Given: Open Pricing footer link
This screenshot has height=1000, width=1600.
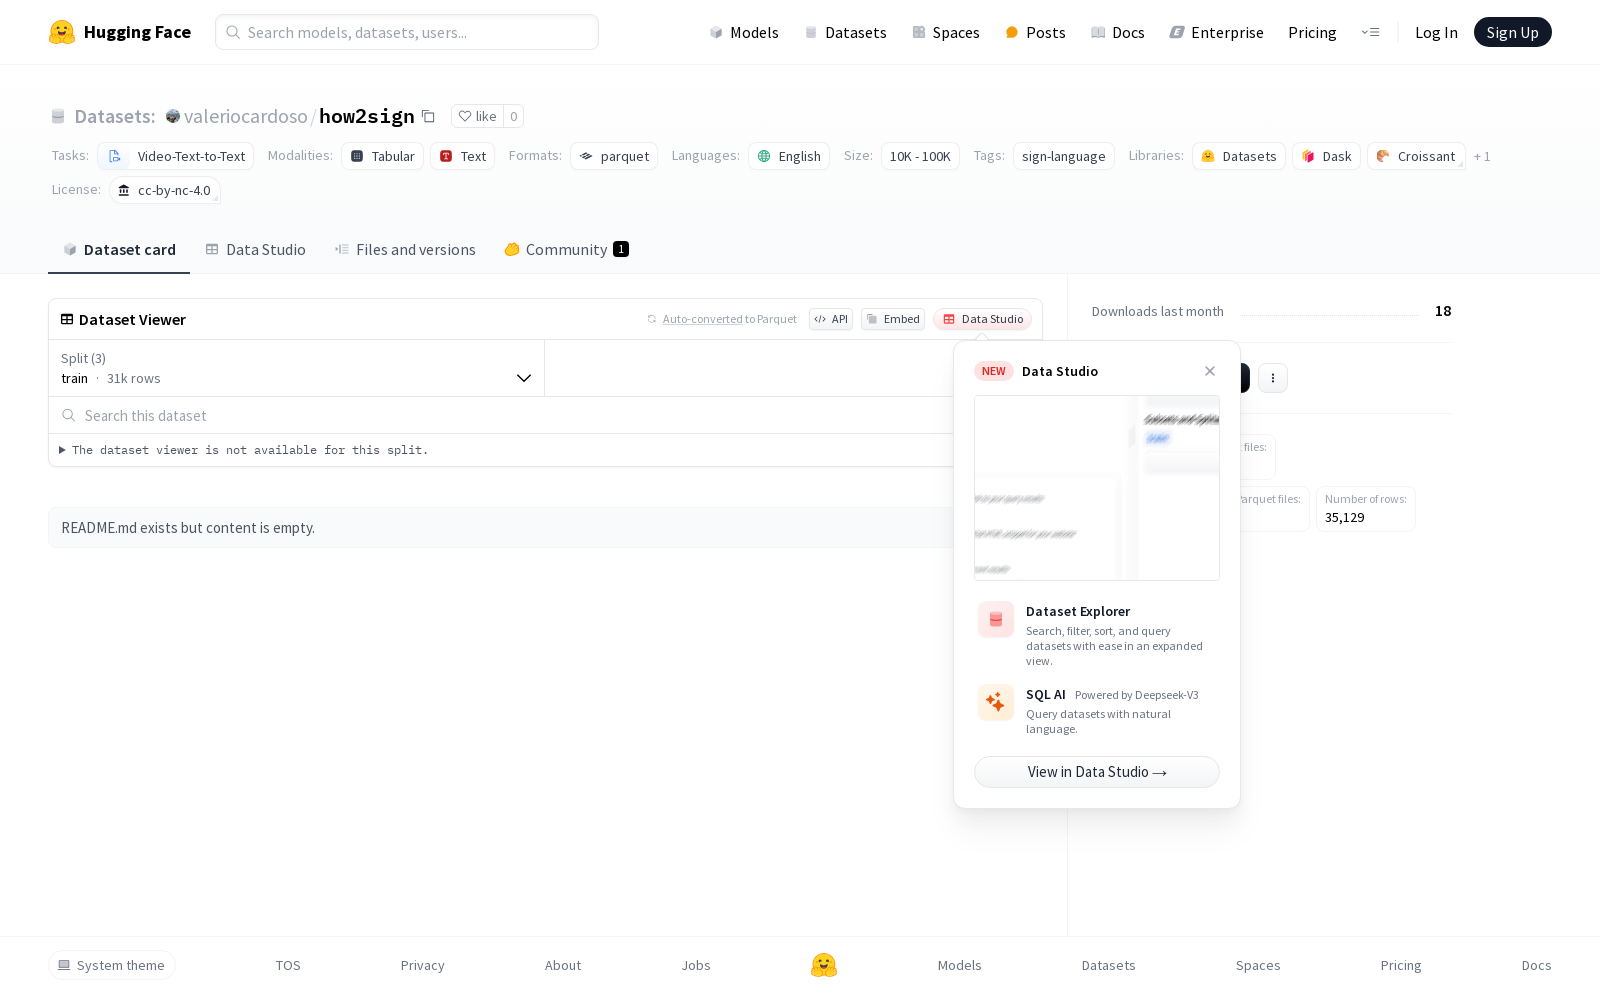Looking at the screenshot, I should 1401,965.
